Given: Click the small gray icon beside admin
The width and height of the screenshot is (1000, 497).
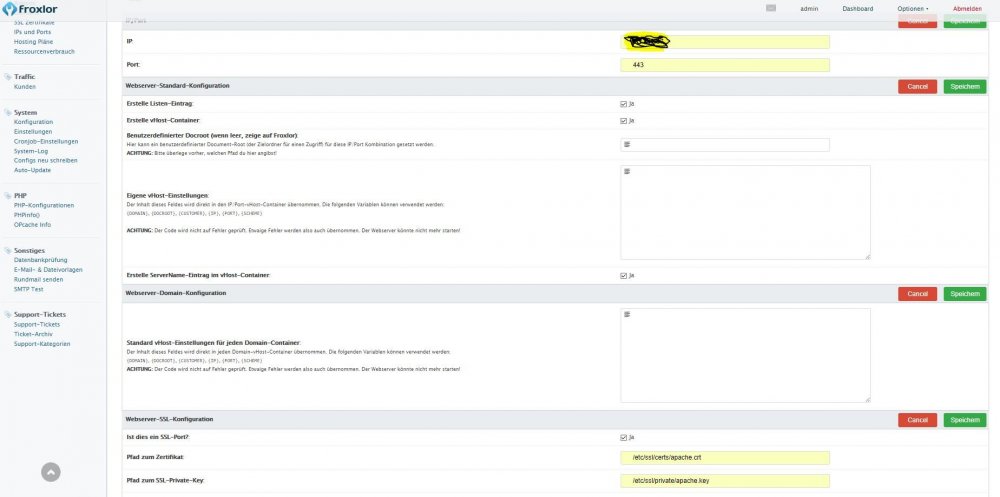Looking at the screenshot, I should (770, 8).
